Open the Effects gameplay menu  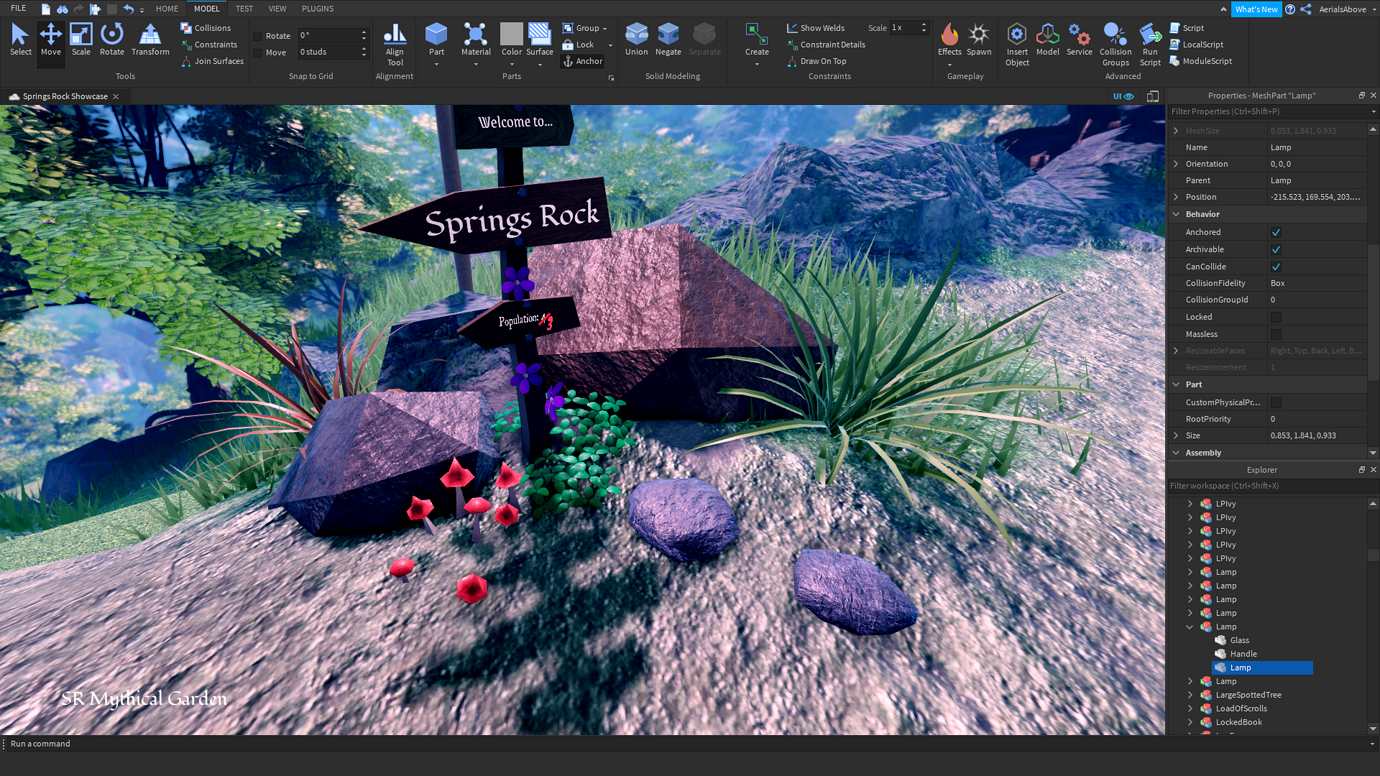tap(949, 40)
